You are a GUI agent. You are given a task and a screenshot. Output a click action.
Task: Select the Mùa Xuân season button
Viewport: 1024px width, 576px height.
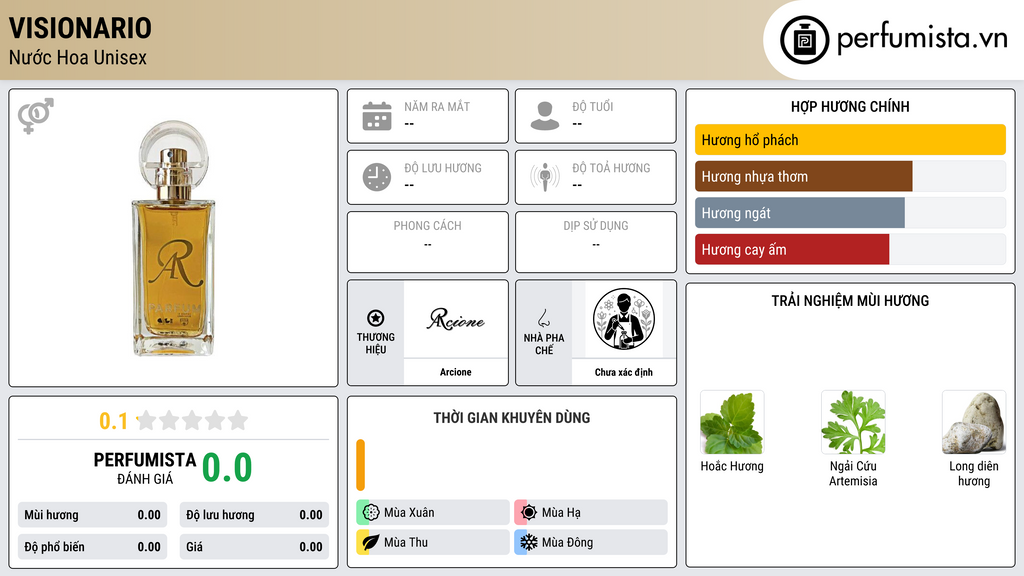(x=433, y=513)
